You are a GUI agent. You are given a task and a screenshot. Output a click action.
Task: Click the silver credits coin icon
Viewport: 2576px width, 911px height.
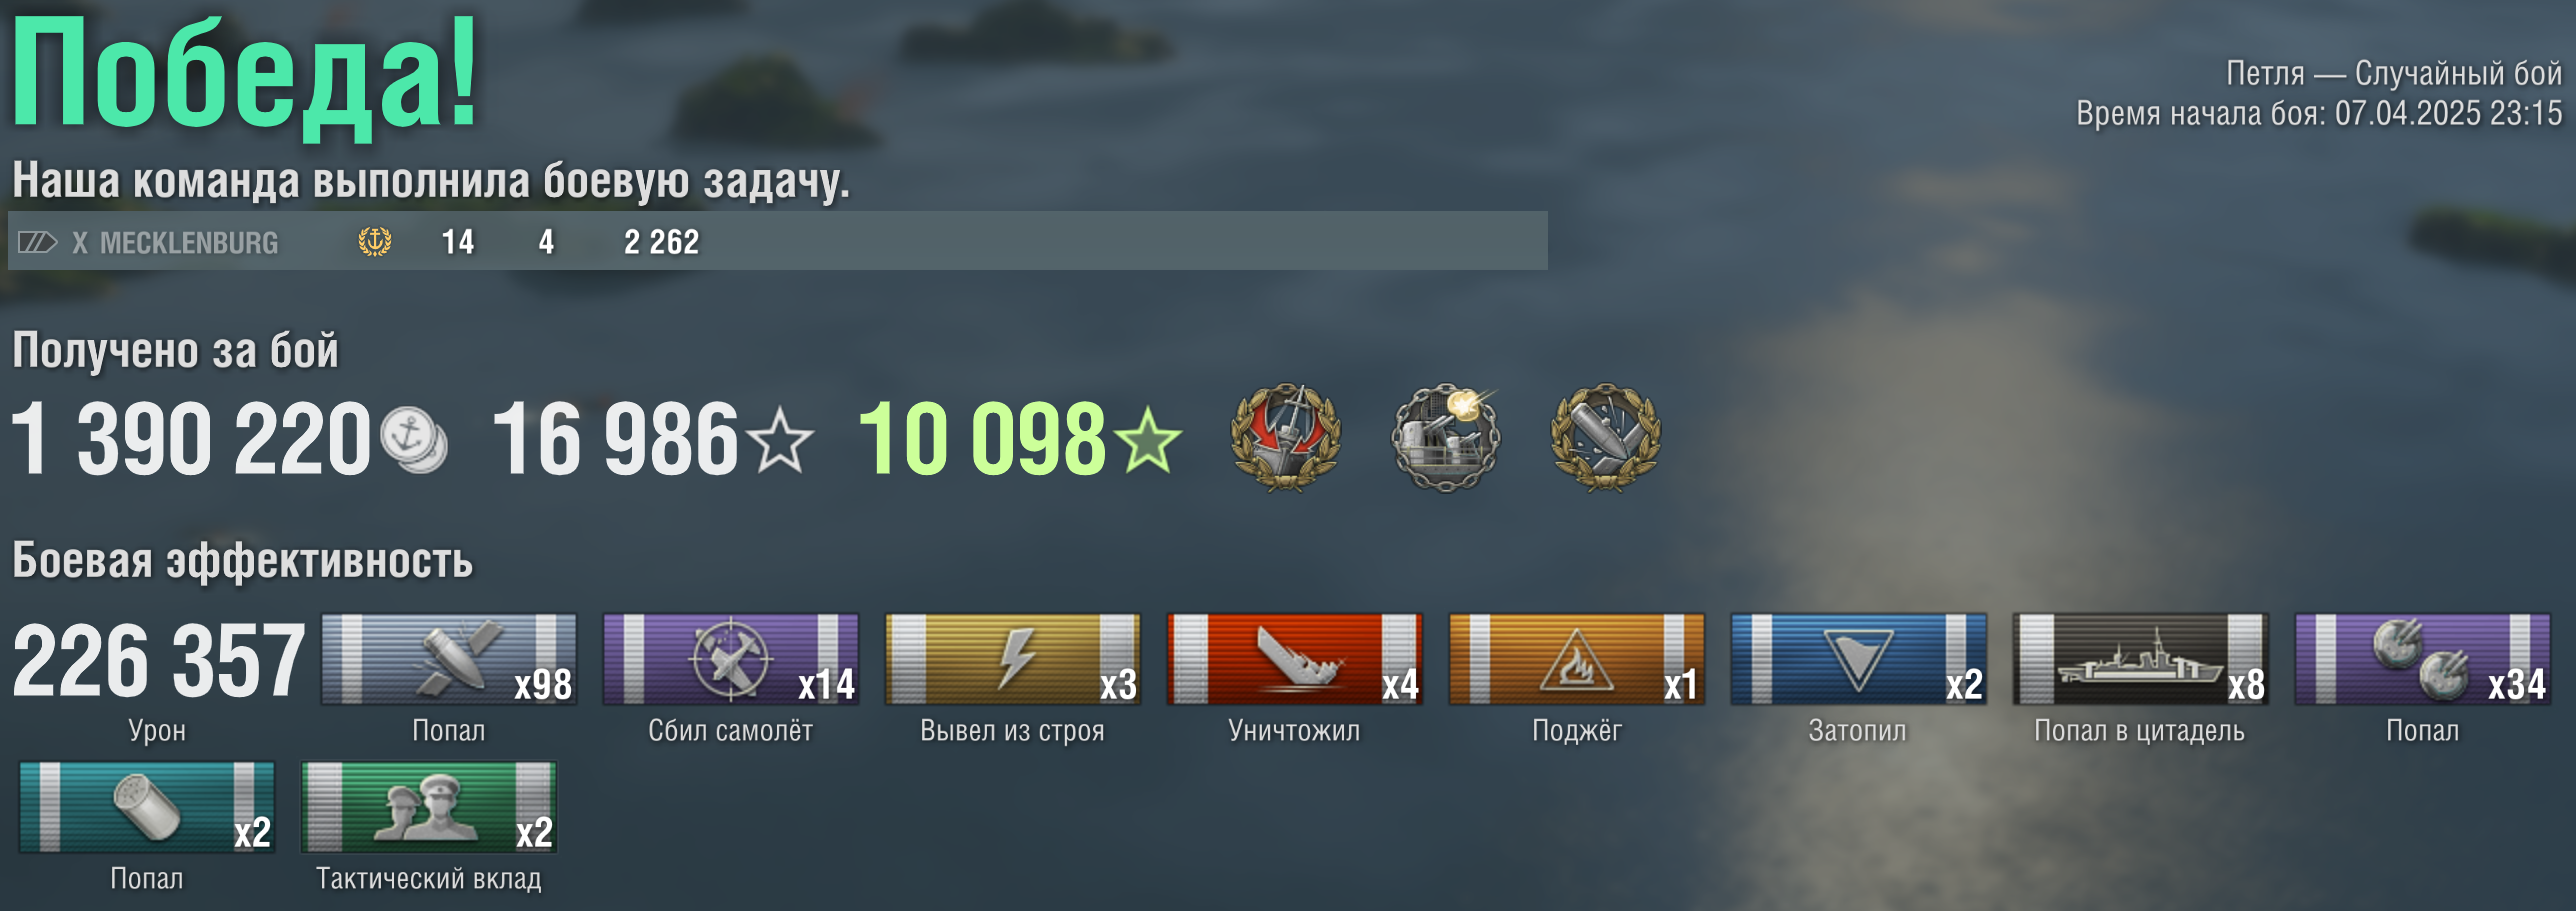tap(414, 440)
